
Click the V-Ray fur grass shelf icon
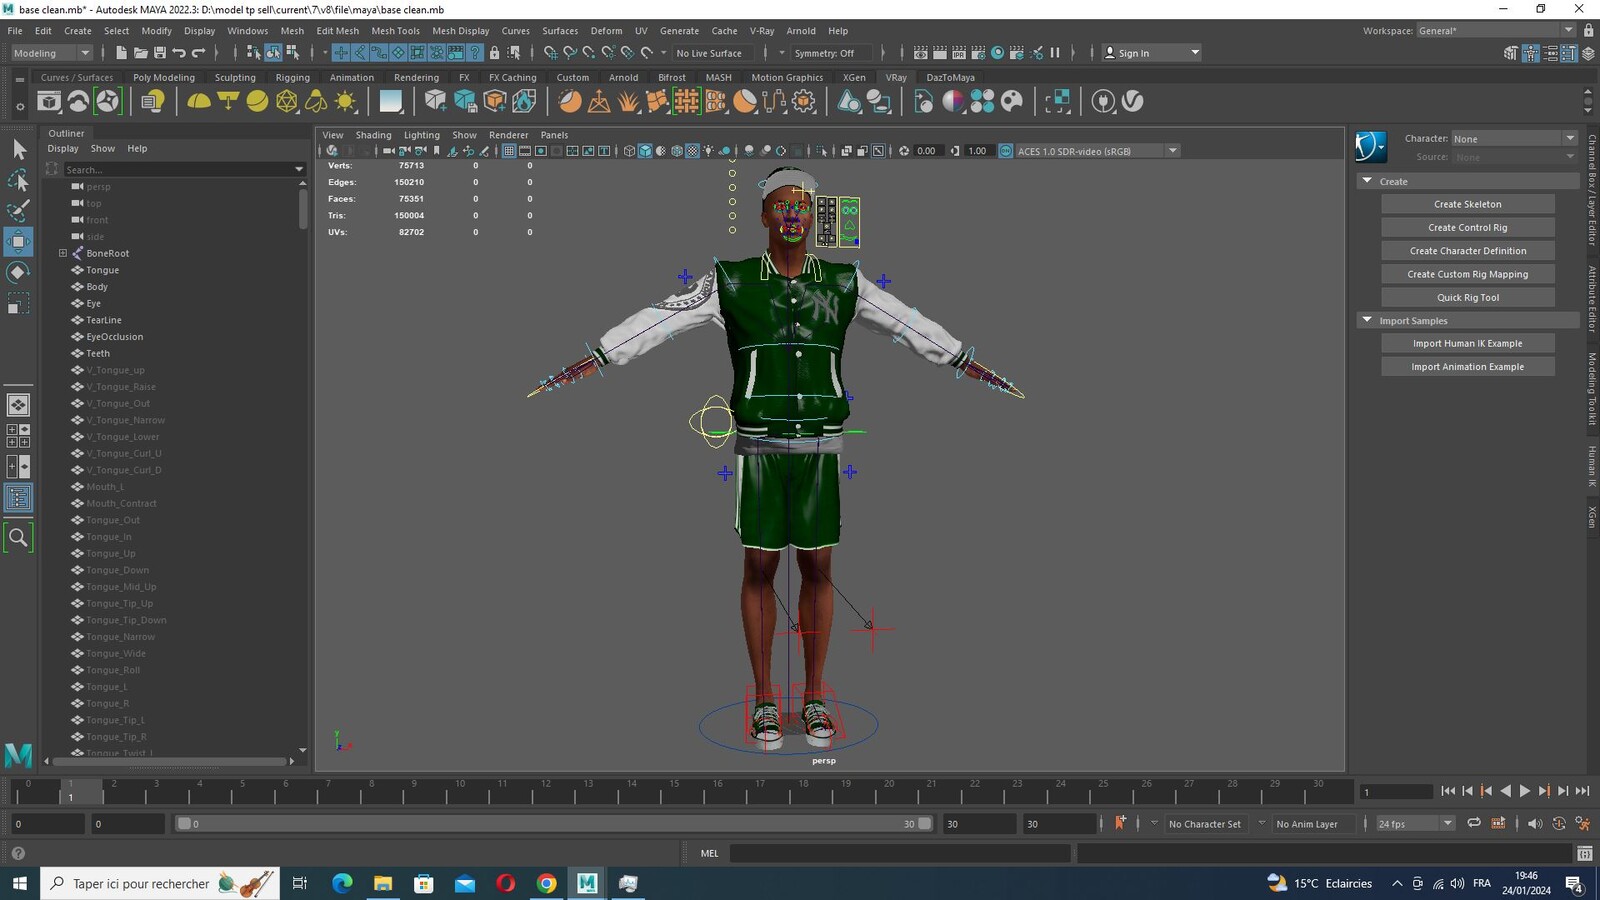628,101
